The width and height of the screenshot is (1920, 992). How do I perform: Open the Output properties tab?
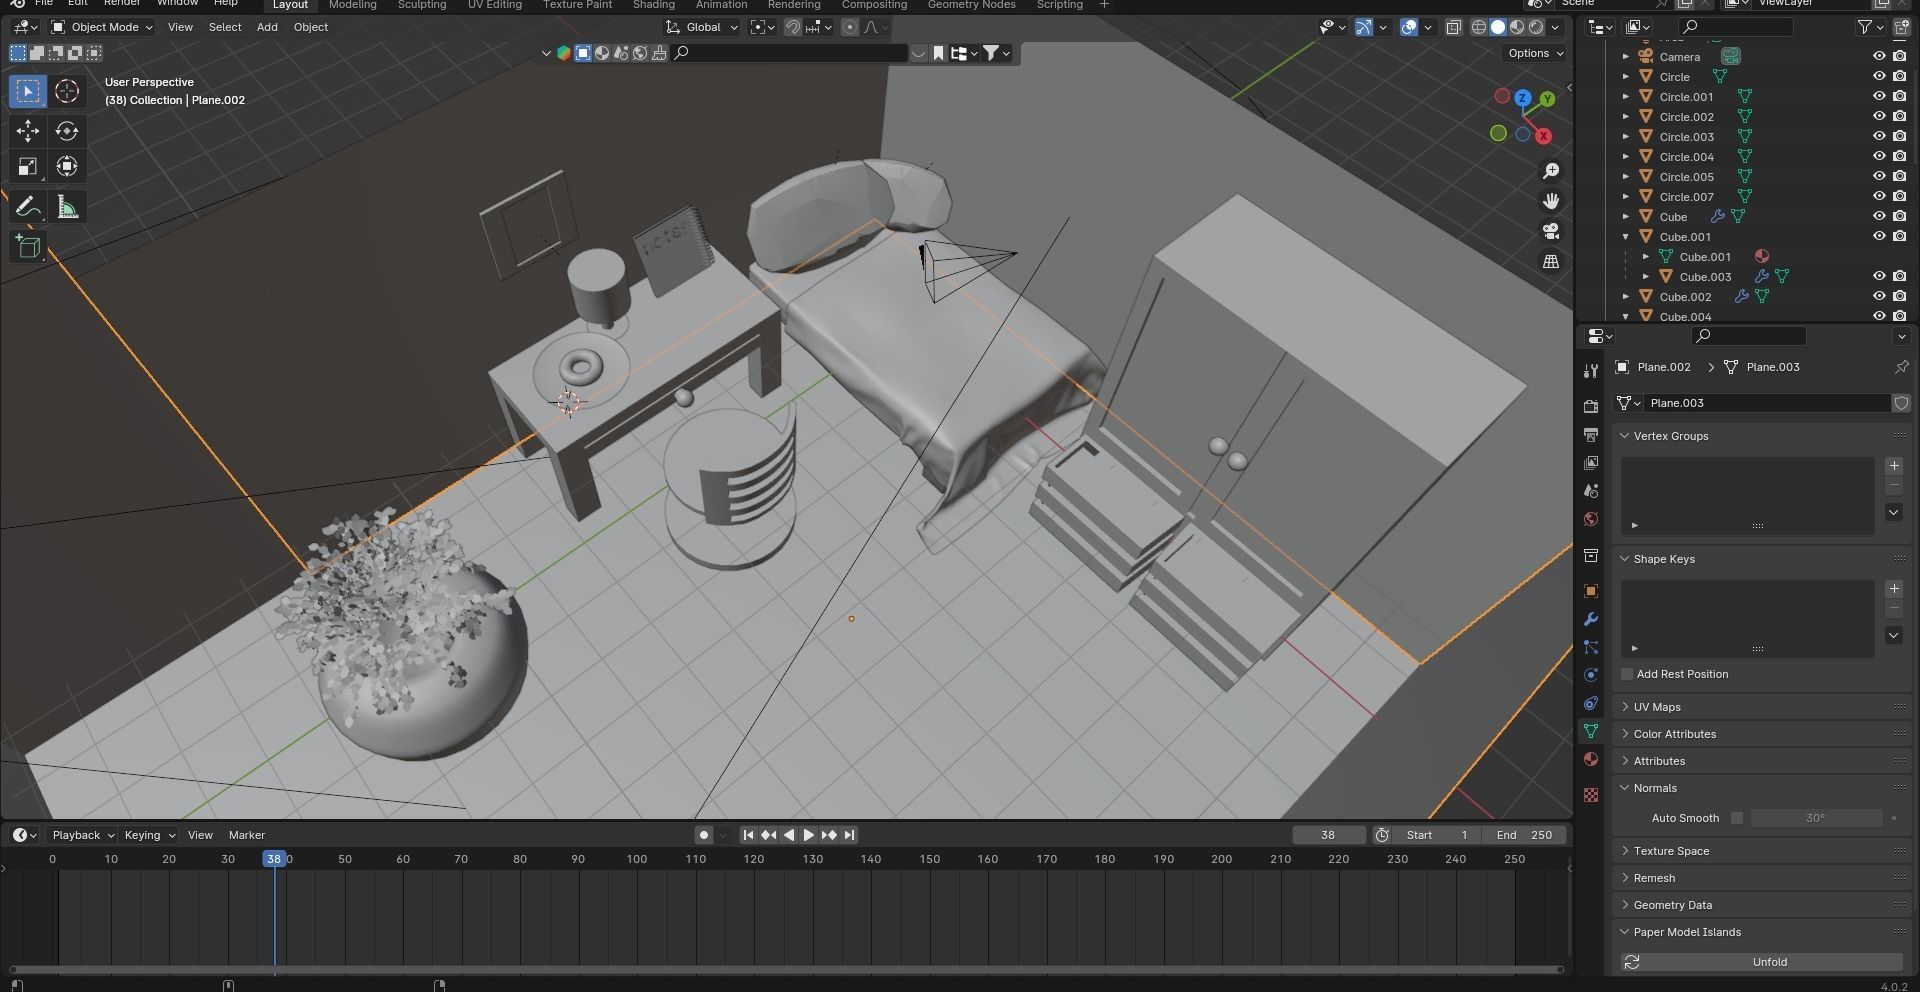pyautogui.click(x=1591, y=435)
